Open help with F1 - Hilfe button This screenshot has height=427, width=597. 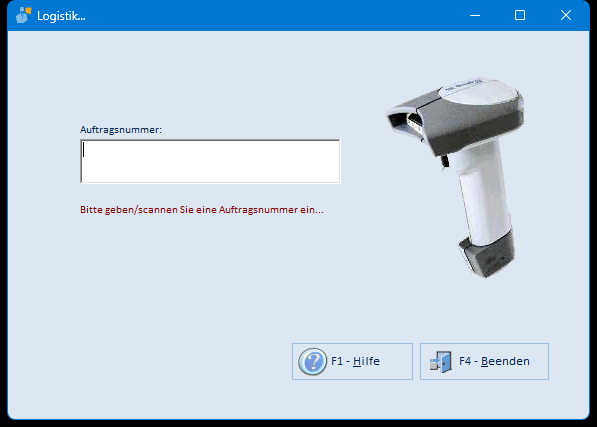tap(352, 361)
